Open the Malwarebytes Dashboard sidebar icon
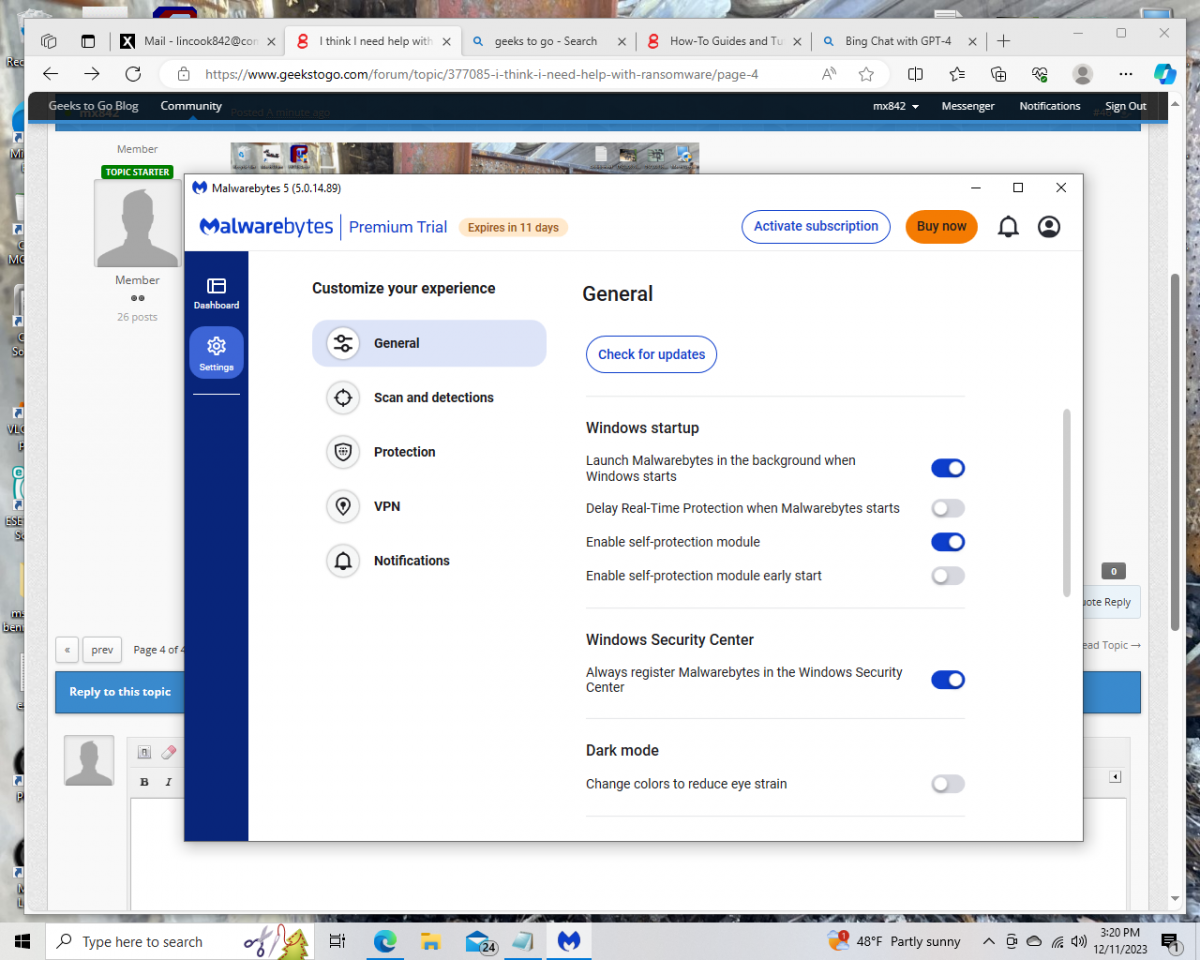The height and width of the screenshot is (960, 1200). coord(216,293)
